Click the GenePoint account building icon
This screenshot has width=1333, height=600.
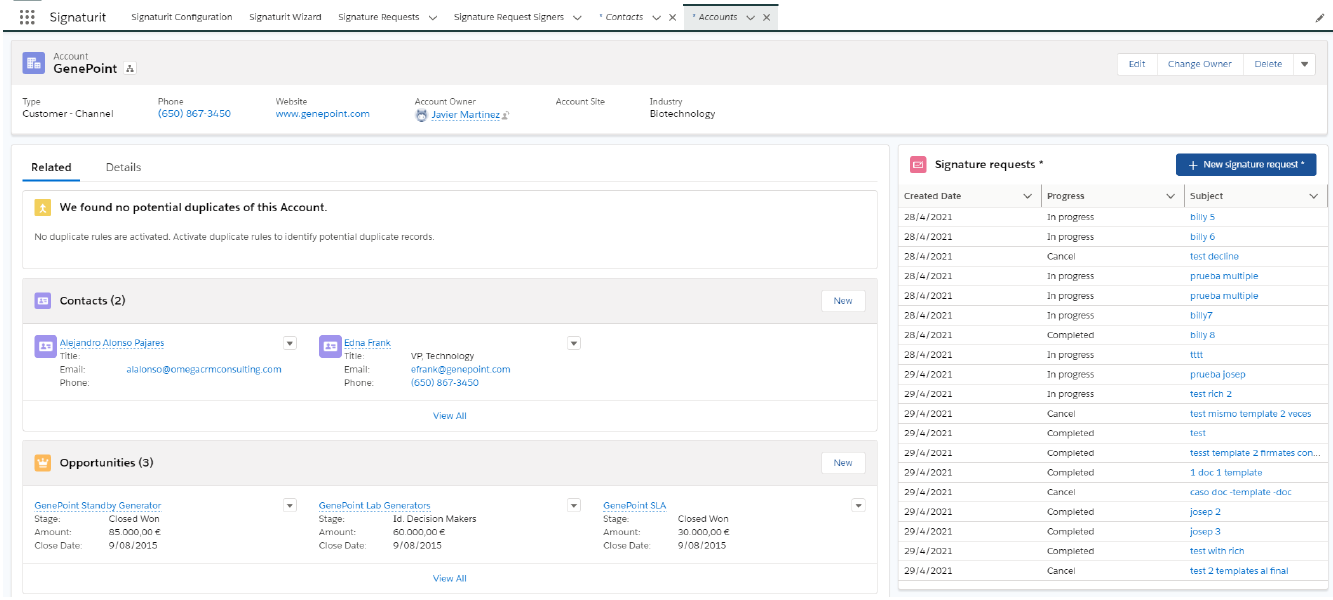(33, 63)
